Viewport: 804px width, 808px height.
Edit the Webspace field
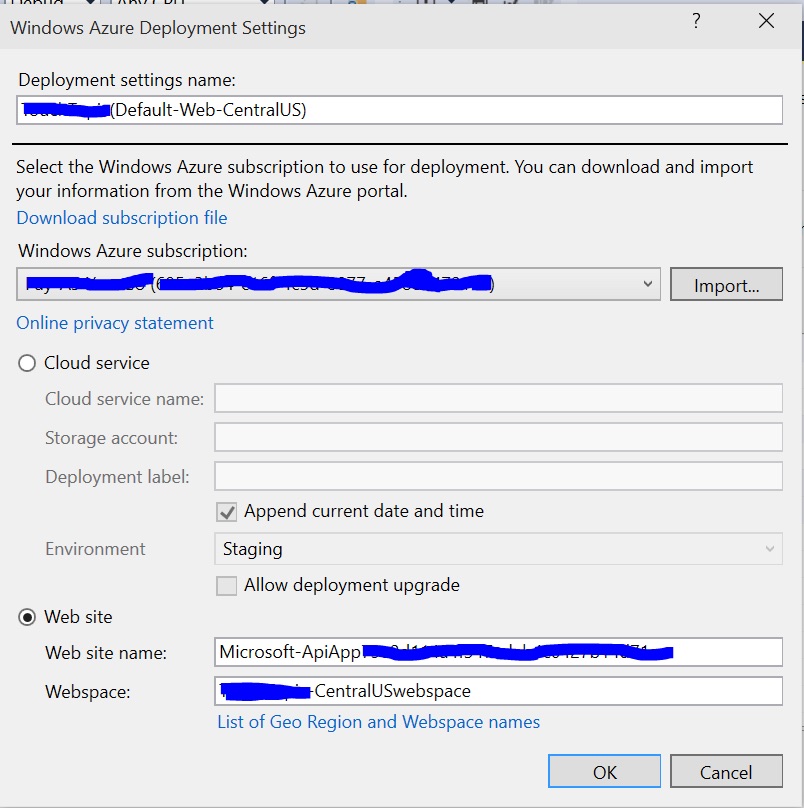tap(498, 691)
